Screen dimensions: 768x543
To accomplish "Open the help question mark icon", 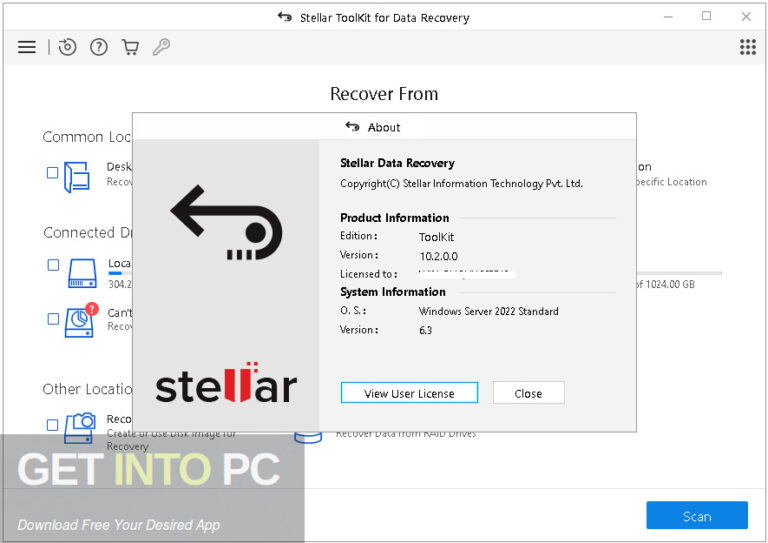I will point(99,47).
